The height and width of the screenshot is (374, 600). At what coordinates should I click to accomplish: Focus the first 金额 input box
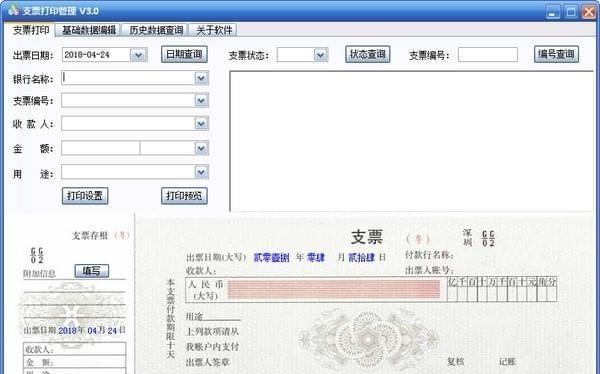pos(101,148)
